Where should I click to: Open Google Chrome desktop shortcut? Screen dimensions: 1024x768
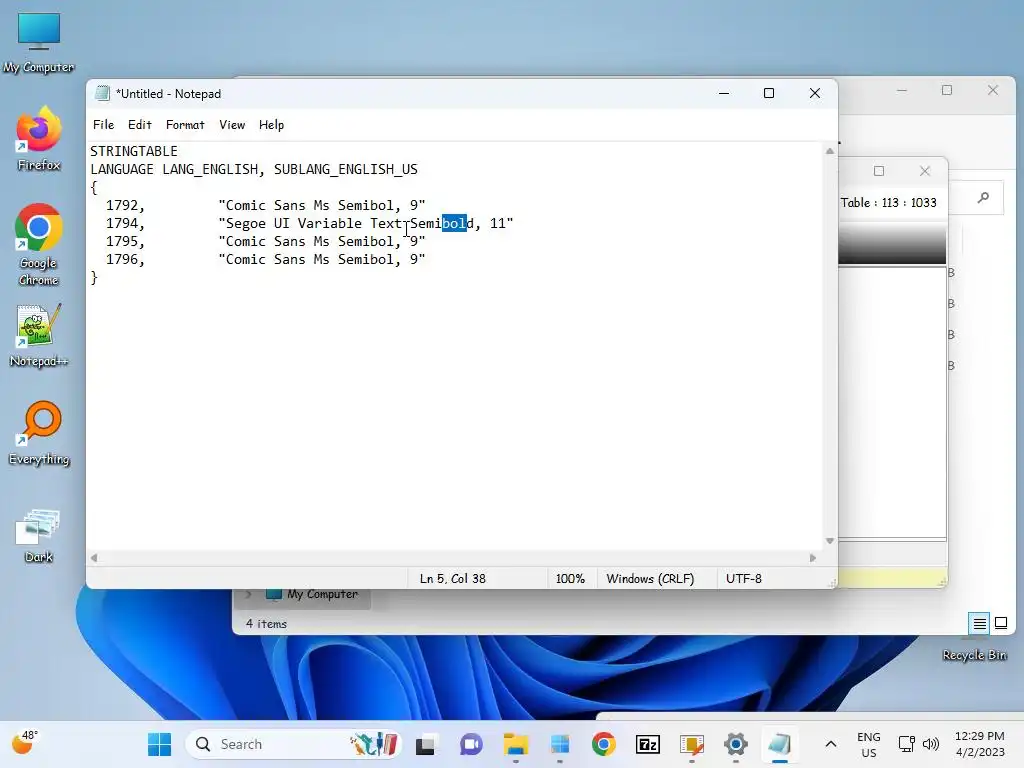coord(39,245)
